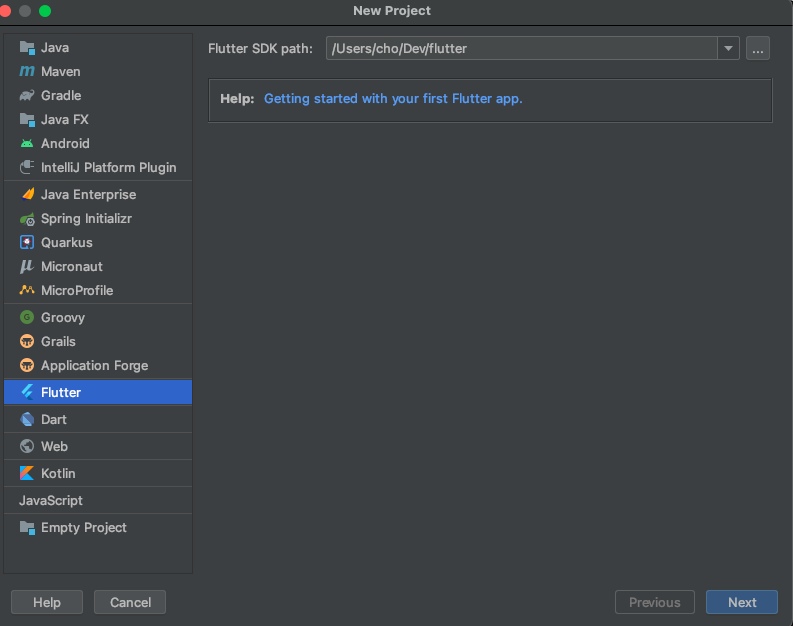This screenshot has height=626, width=793.
Task: Click the Help button
Action: (47, 602)
